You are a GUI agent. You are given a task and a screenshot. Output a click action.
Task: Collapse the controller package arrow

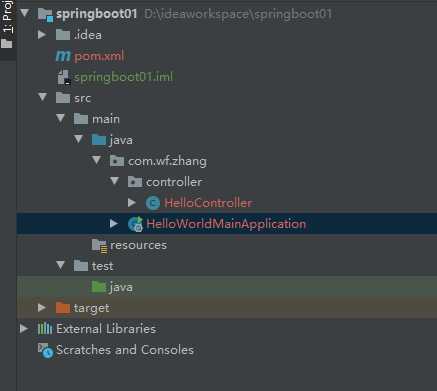tap(114, 181)
